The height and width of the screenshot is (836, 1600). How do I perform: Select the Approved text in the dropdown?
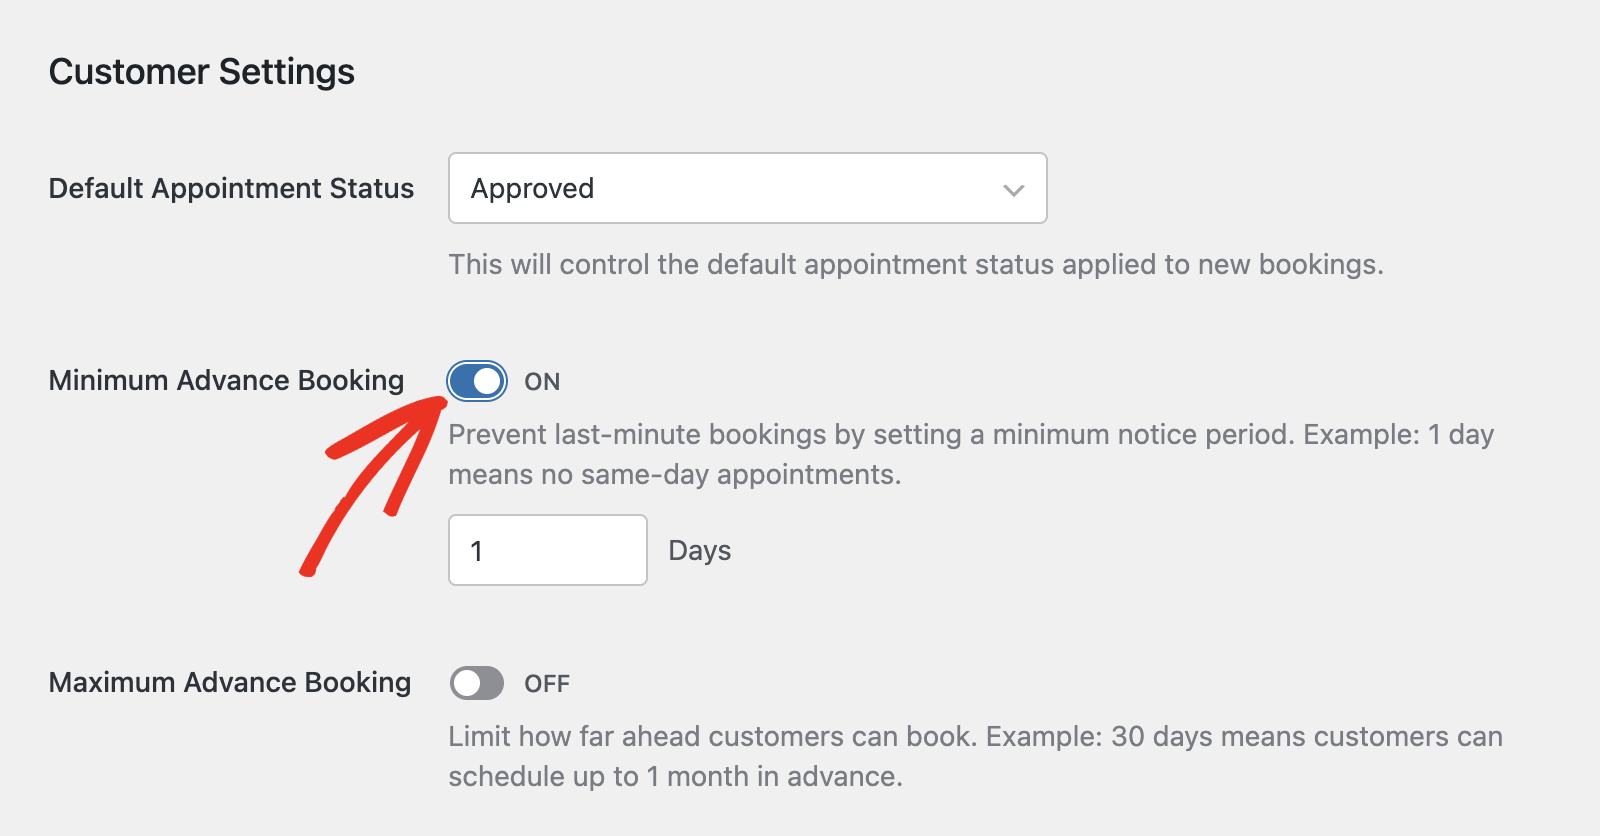pos(532,188)
